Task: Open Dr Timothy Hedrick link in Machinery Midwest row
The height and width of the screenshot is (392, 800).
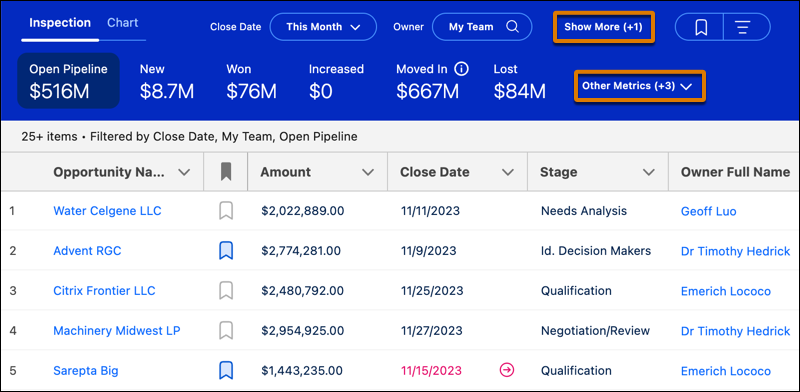Action: [x=735, y=331]
